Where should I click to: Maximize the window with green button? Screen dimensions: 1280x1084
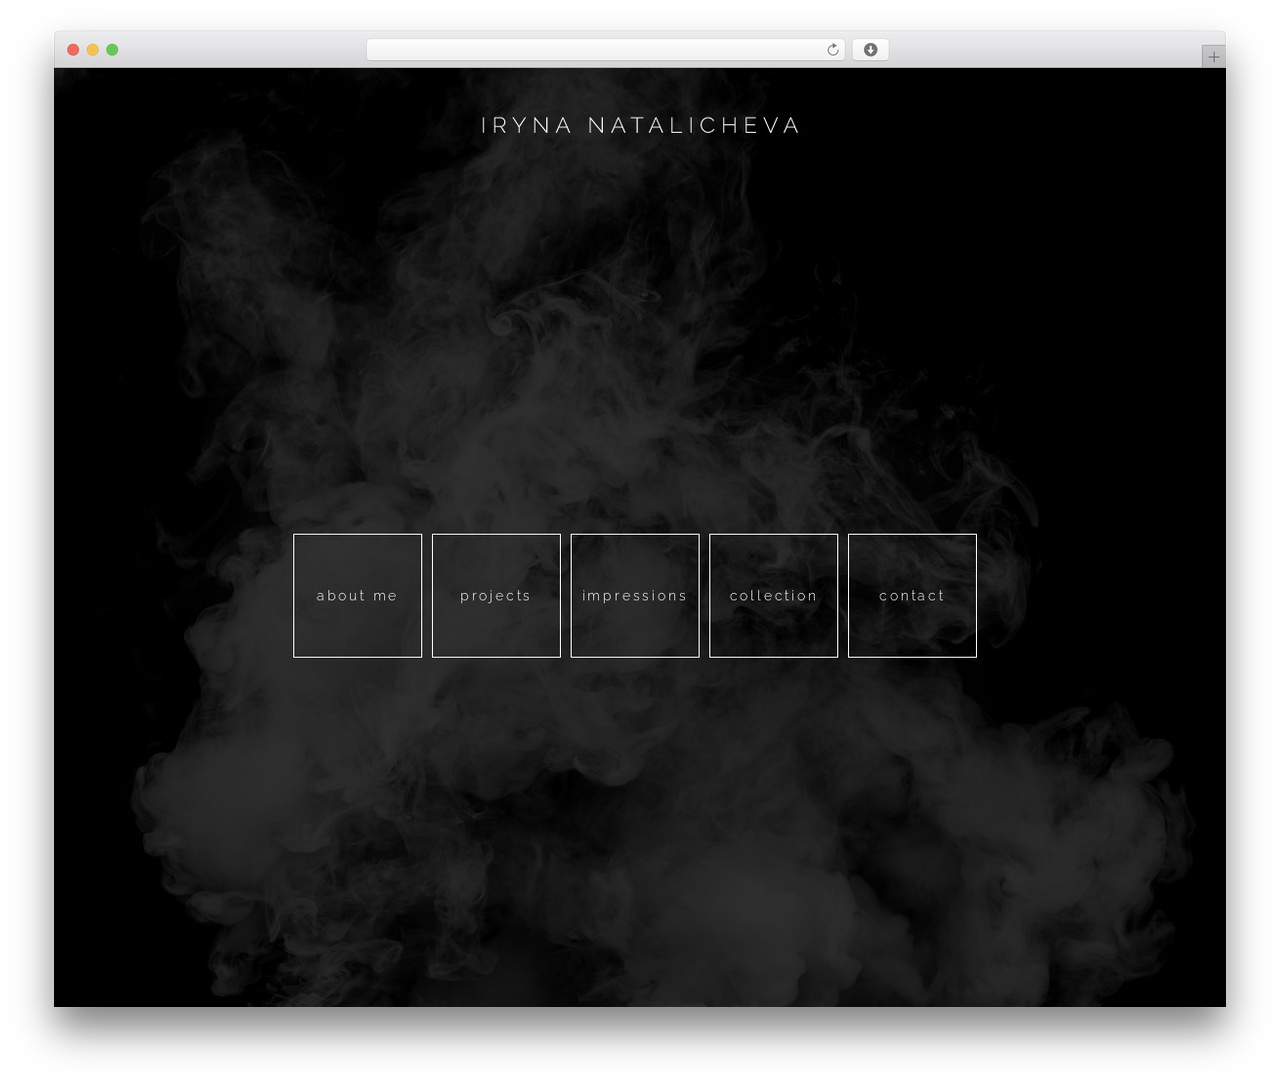click(x=112, y=50)
